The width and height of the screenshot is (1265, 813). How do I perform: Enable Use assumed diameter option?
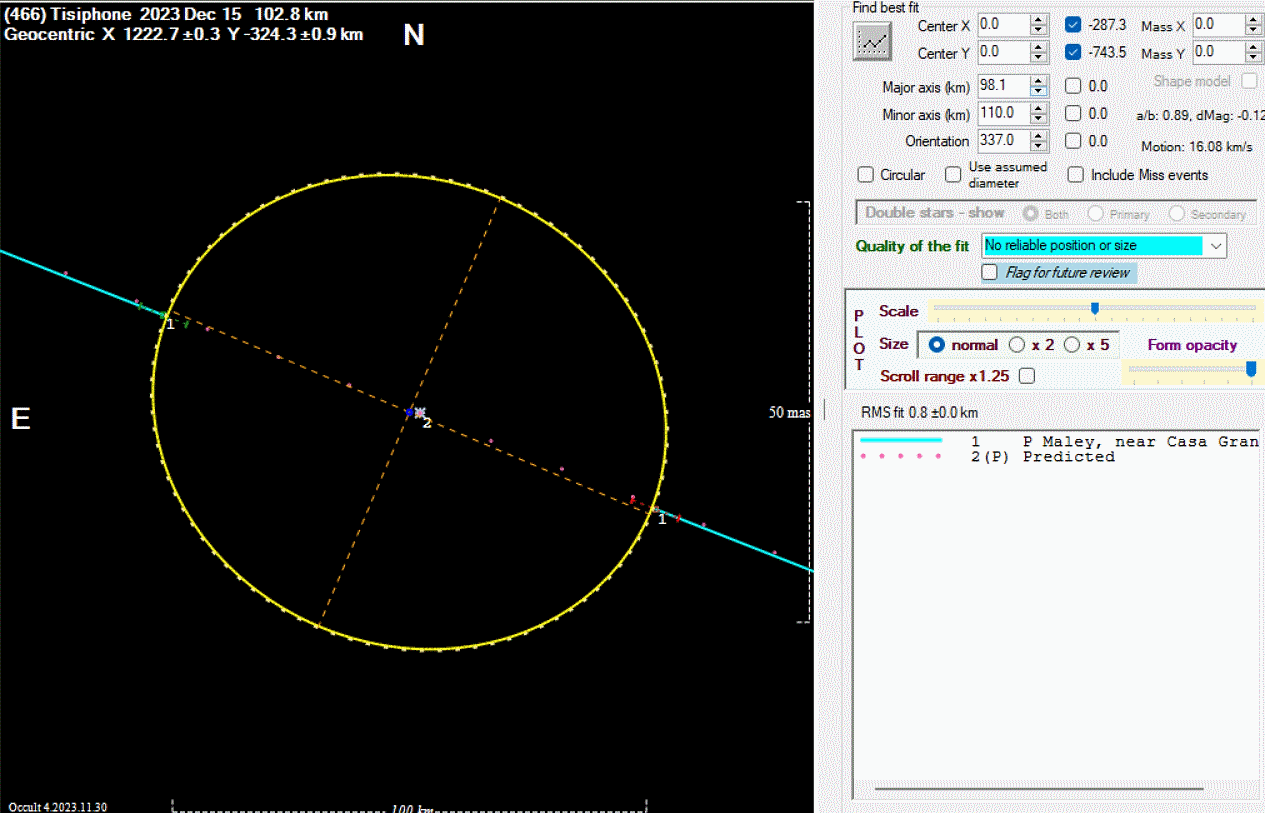coord(953,175)
